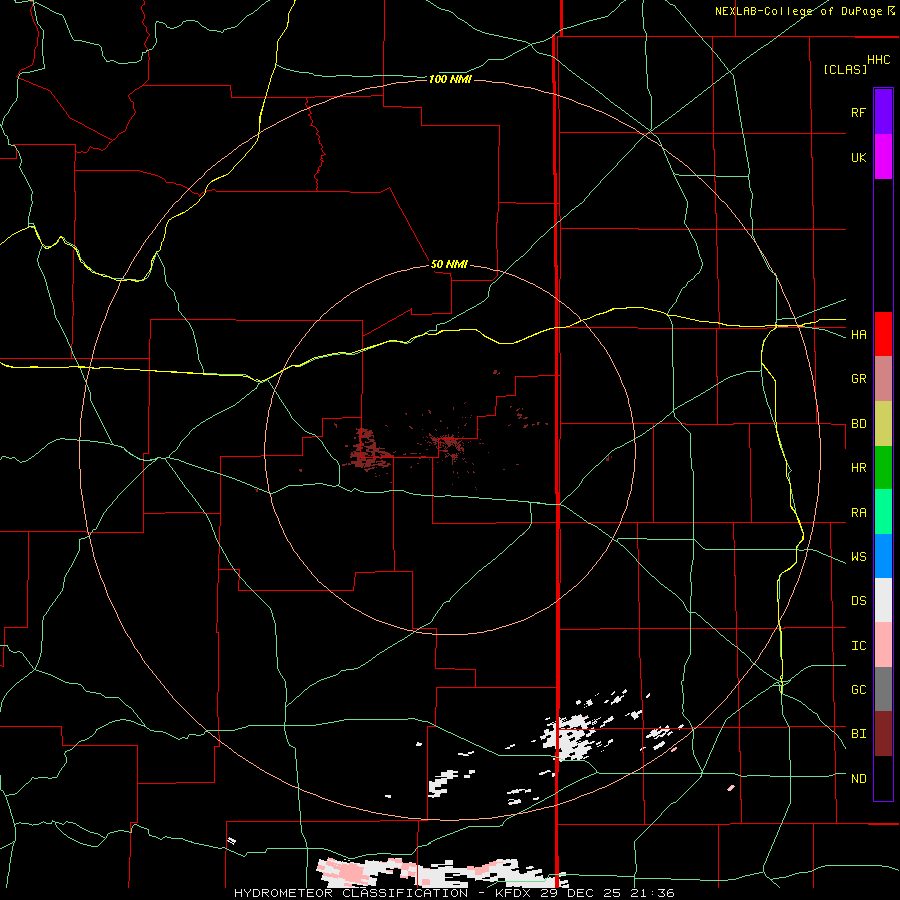Click the BI legend label
This screenshot has width=900, height=900.
(858, 734)
